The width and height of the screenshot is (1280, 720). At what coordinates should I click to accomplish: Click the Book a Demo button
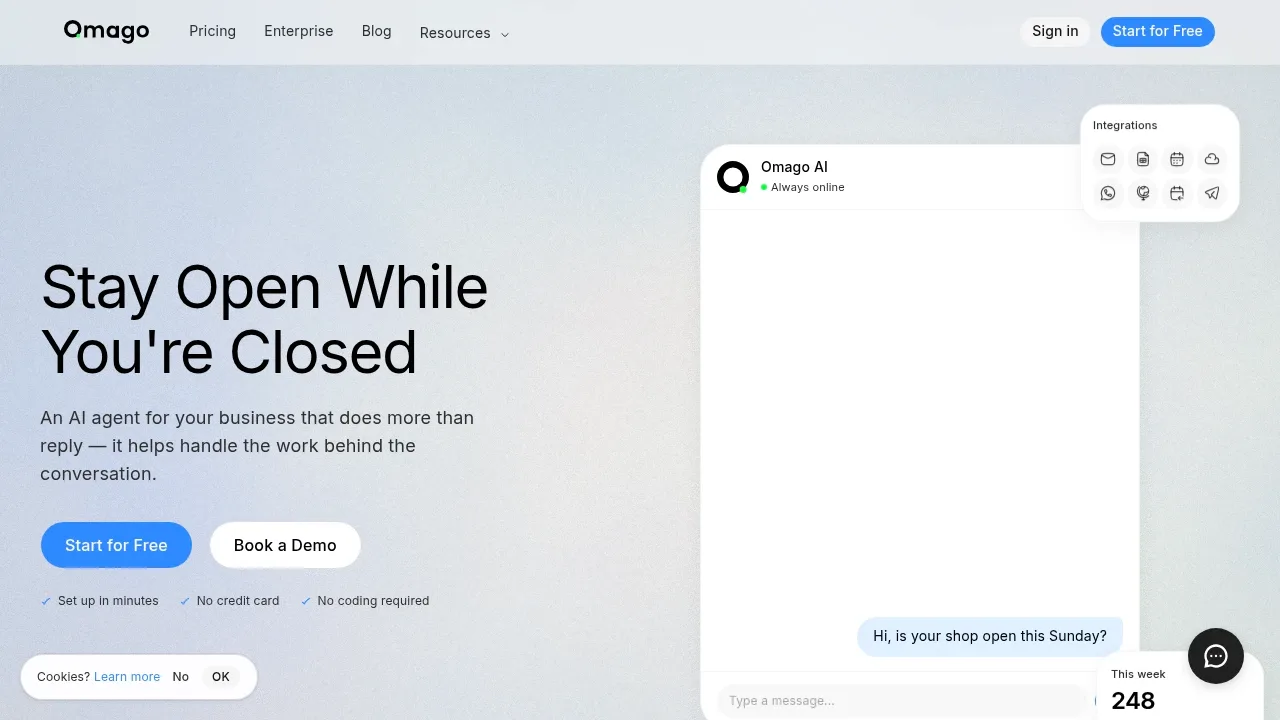tap(285, 545)
